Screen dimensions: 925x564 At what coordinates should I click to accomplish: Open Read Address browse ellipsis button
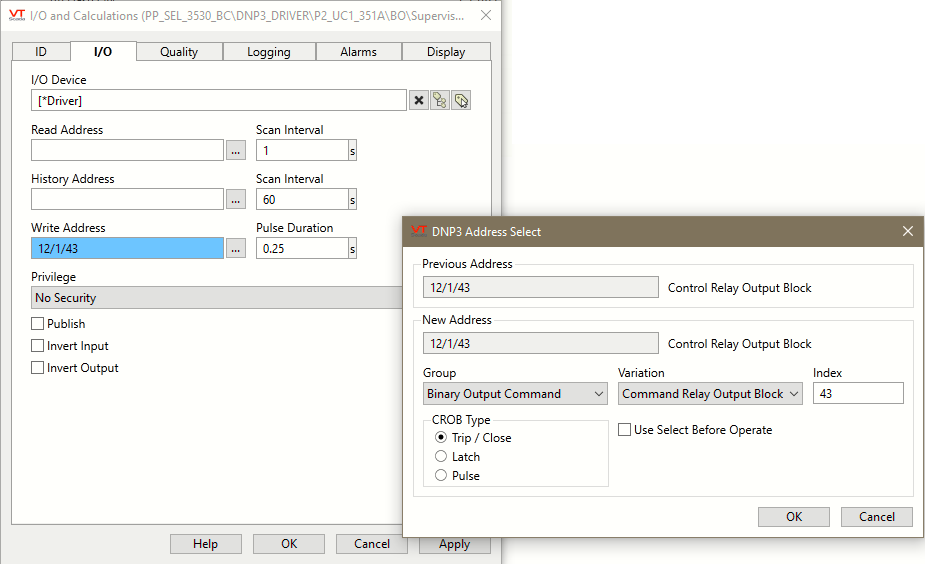coord(236,150)
